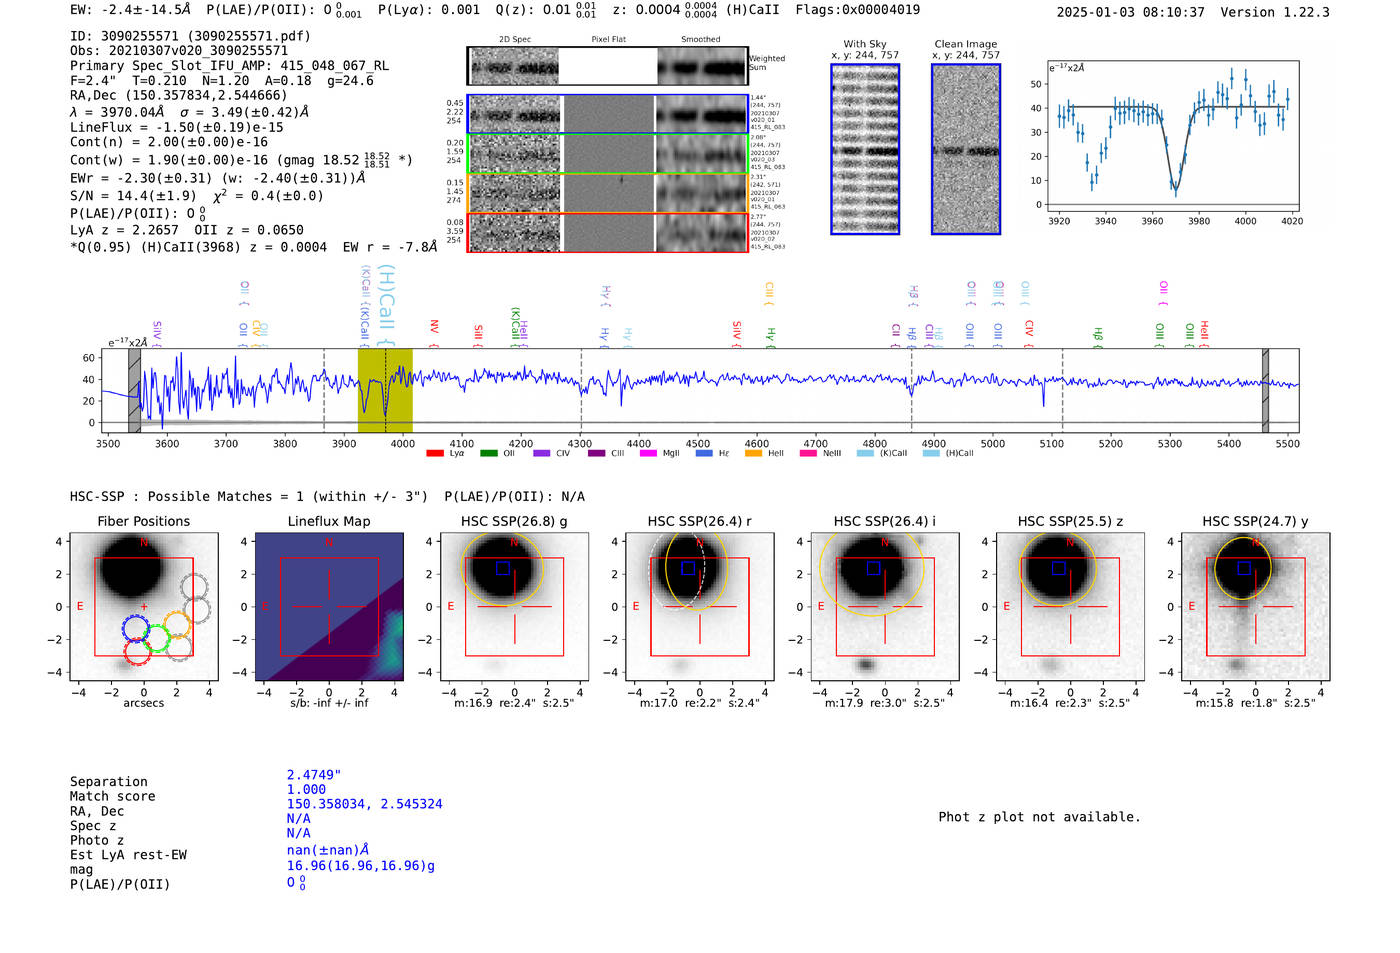The width and height of the screenshot is (1400, 953).
Task: Open the HSC SSP(25.5) z image
Action: click(1070, 607)
